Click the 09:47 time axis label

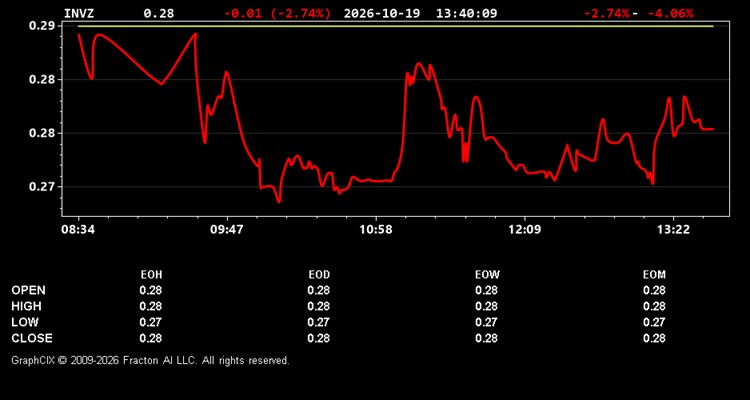coord(227,230)
